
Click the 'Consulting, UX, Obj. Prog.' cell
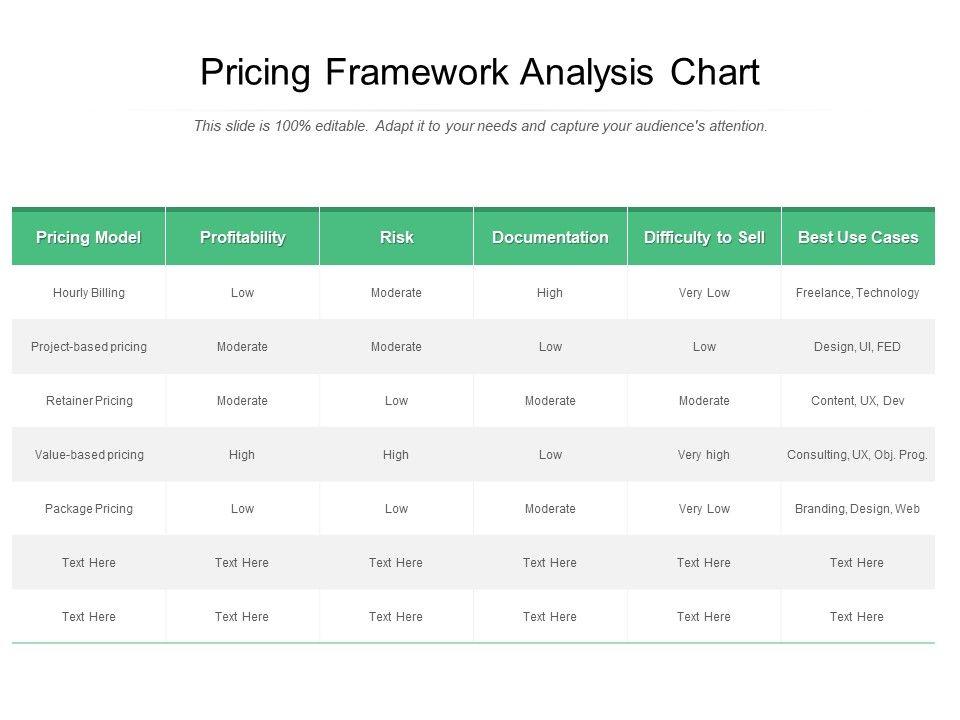pos(858,455)
